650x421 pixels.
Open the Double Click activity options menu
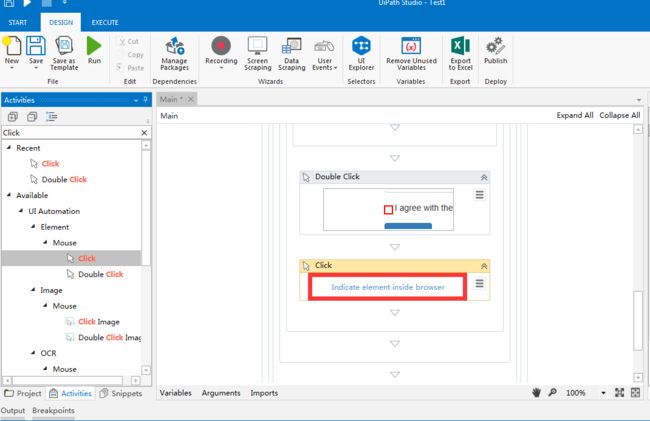tap(479, 195)
